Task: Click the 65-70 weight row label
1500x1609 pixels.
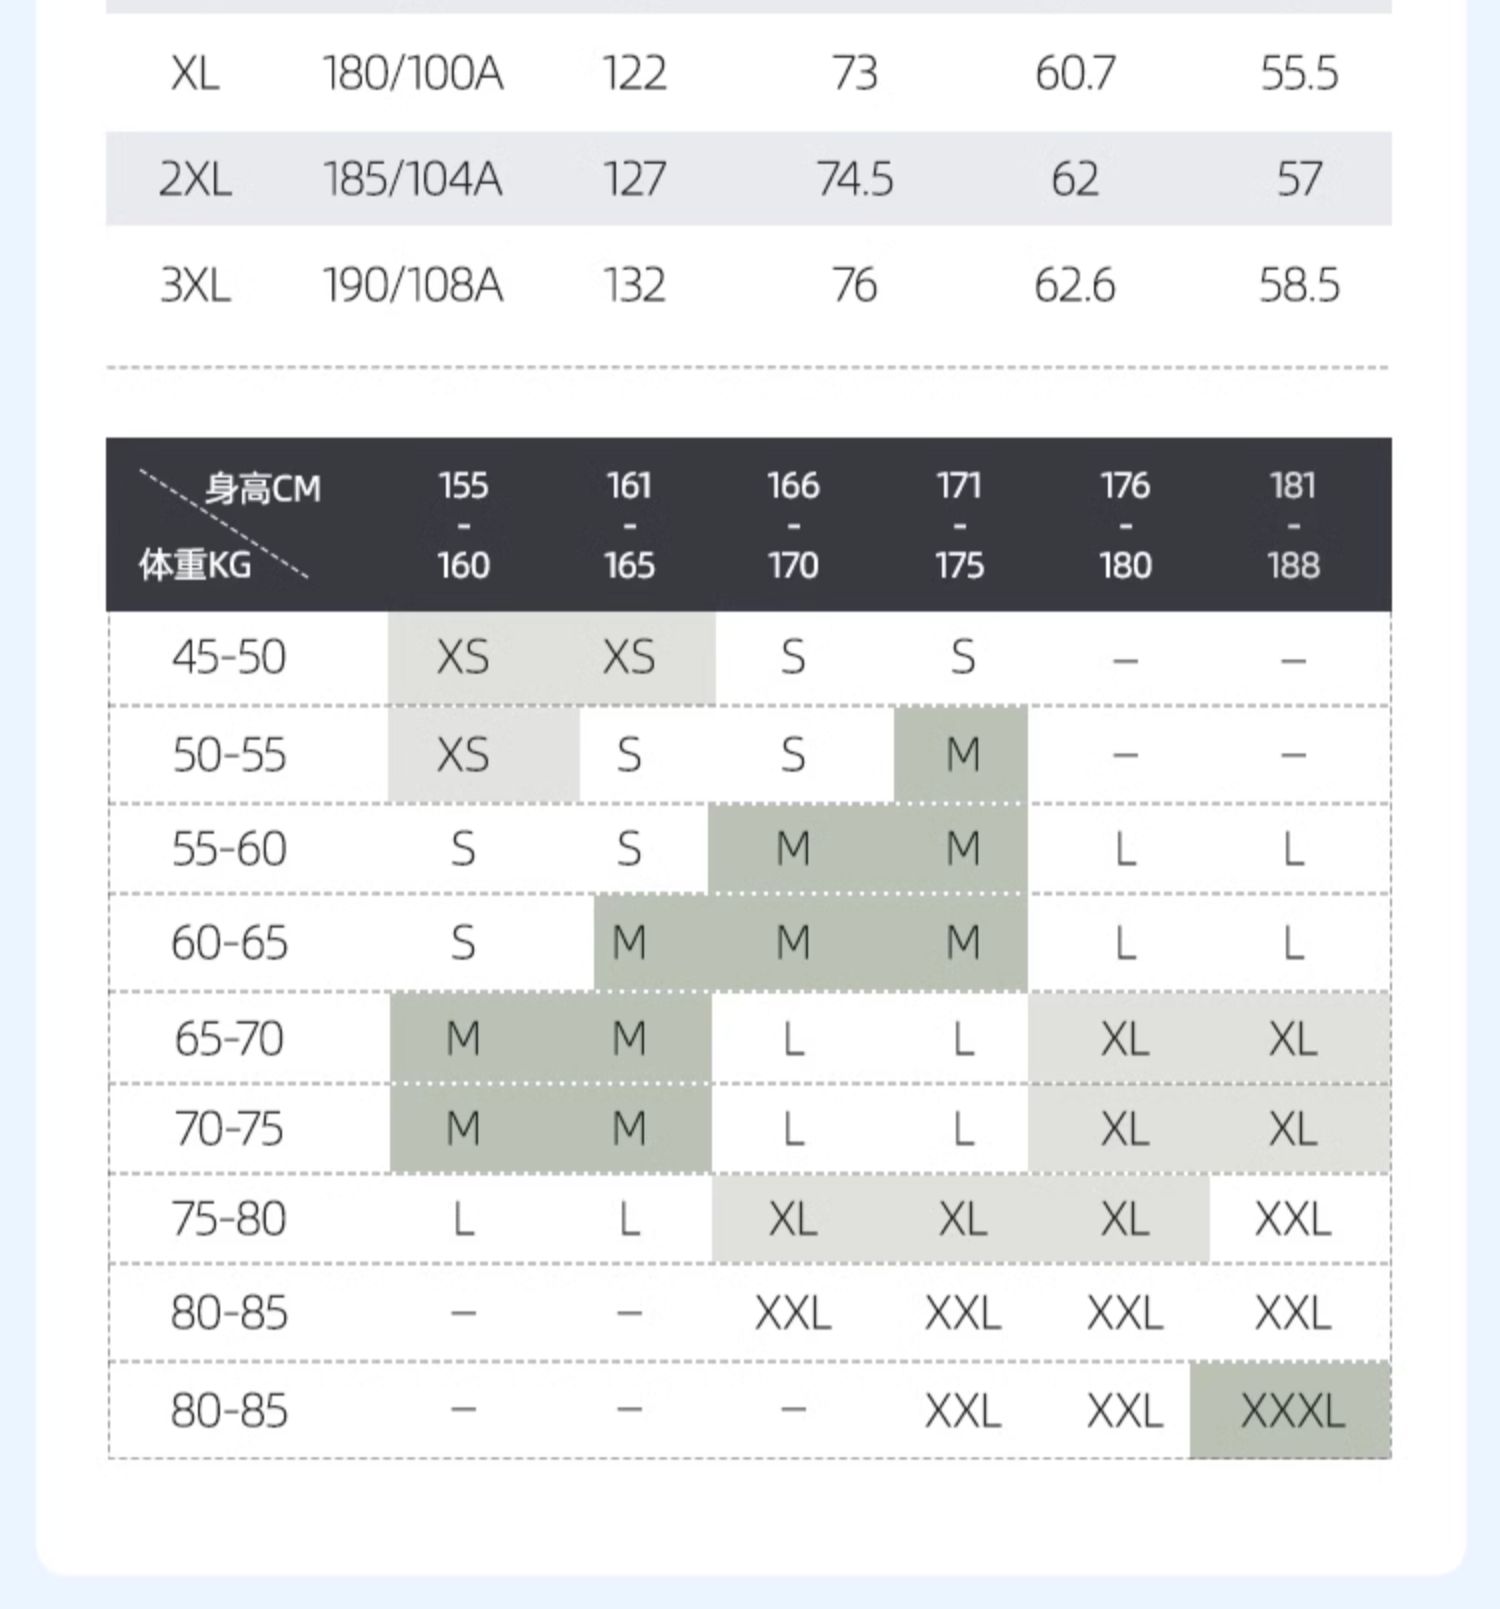Action: [229, 1039]
